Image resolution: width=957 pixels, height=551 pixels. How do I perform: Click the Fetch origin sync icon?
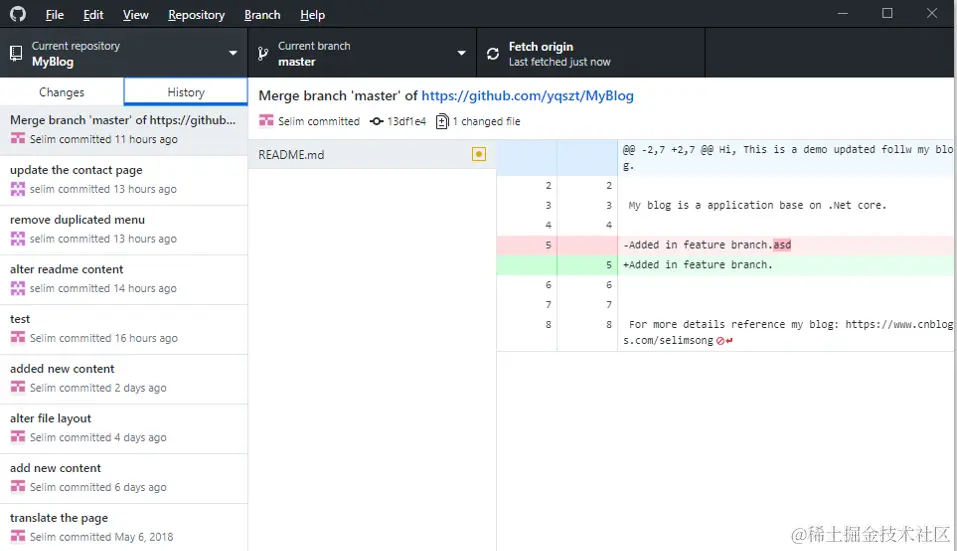pyautogui.click(x=493, y=54)
